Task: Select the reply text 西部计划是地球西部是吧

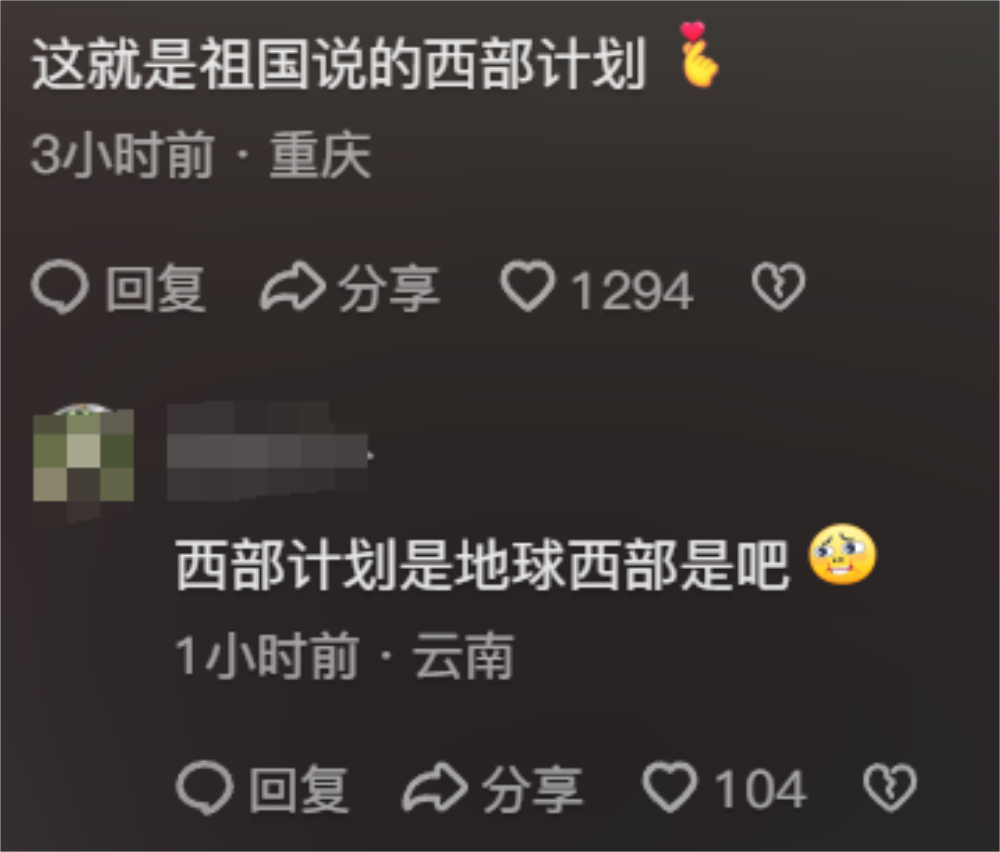Action: (x=483, y=564)
